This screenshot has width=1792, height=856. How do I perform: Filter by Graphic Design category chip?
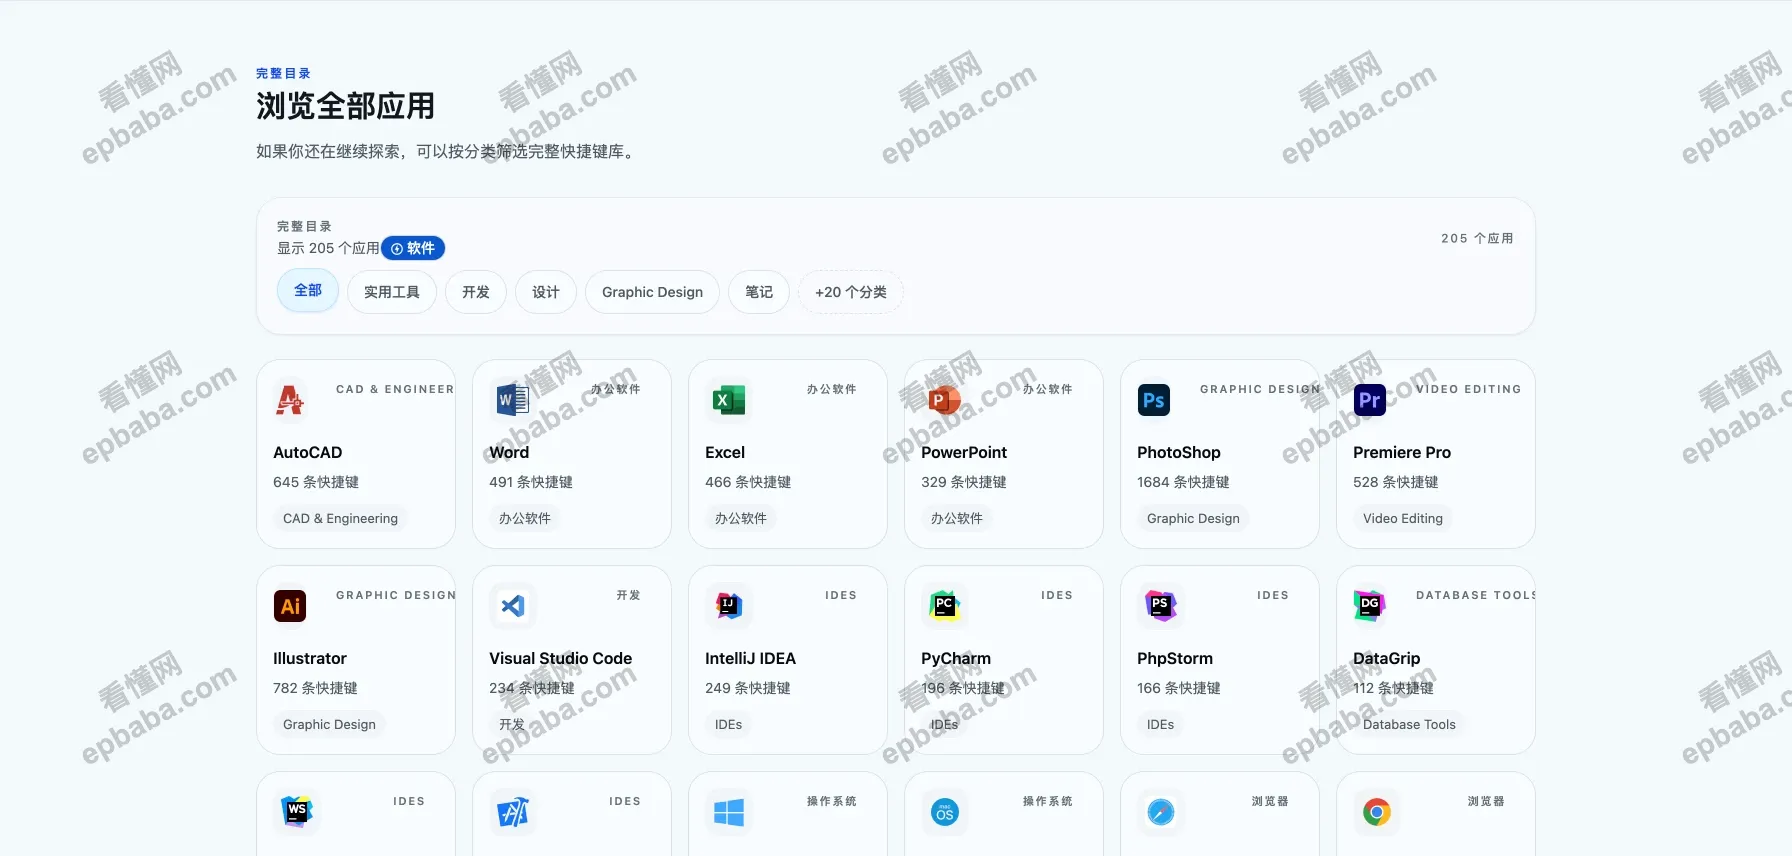(652, 292)
